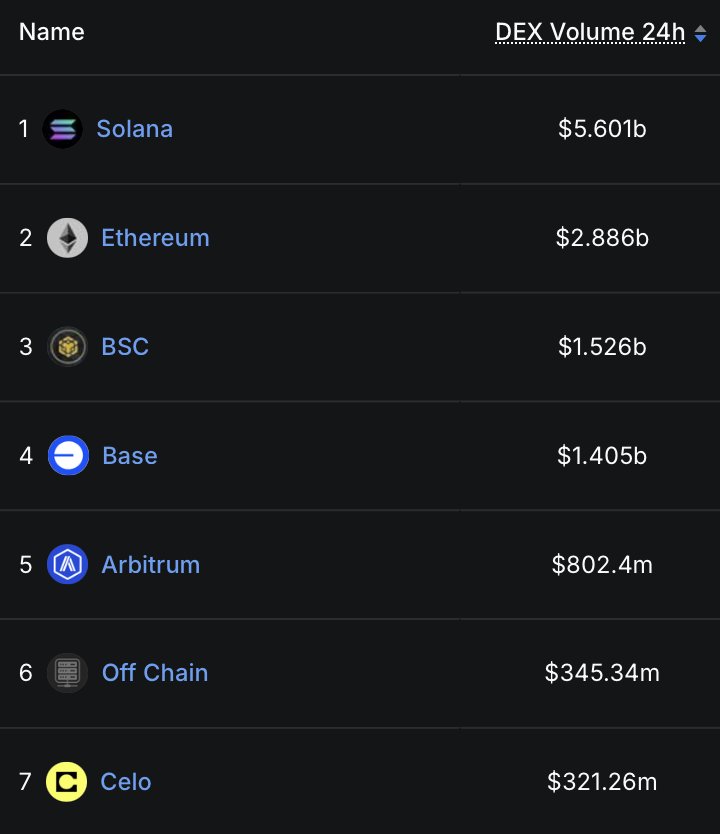Click Celo's $321.26m volume value

[602, 782]
